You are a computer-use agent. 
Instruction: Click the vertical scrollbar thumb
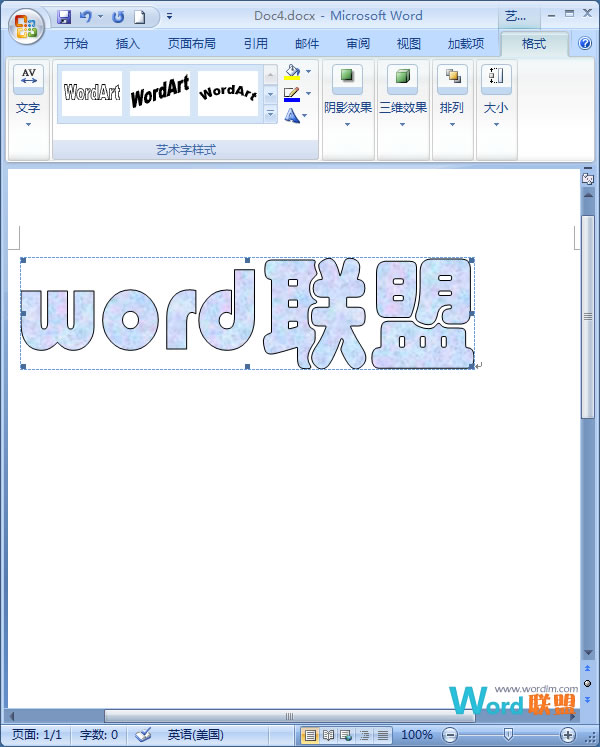coord(588,316)
